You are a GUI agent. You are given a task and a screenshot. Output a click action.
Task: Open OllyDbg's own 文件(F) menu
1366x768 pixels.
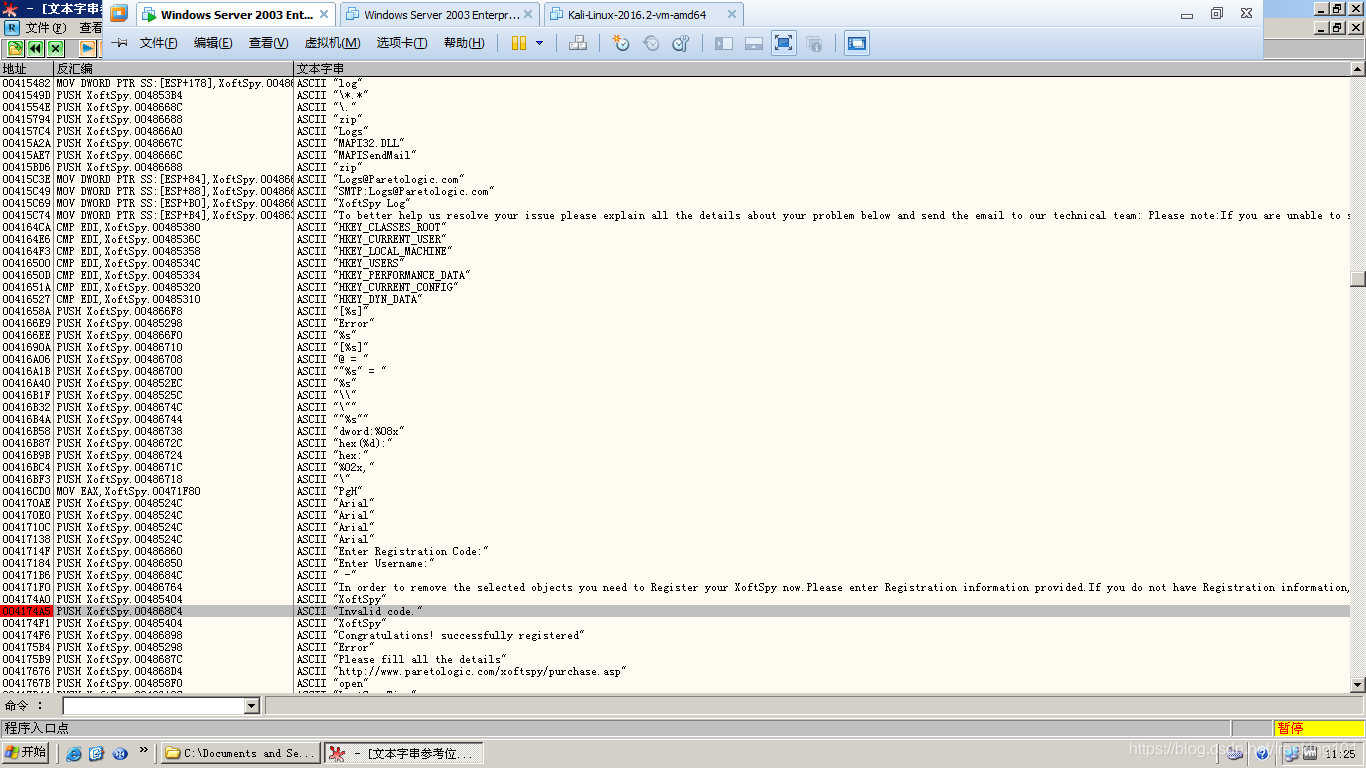(45, 28)
